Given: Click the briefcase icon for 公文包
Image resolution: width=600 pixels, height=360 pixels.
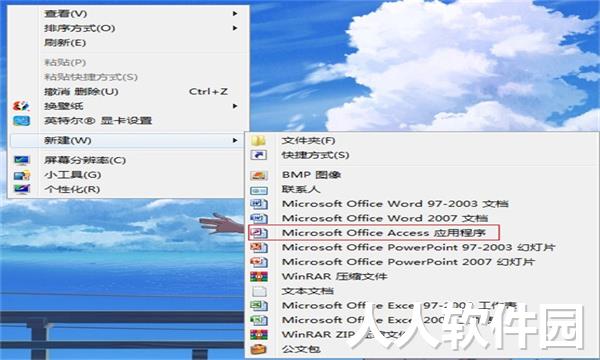Looking at the screenshot, I should click(258, 349).
